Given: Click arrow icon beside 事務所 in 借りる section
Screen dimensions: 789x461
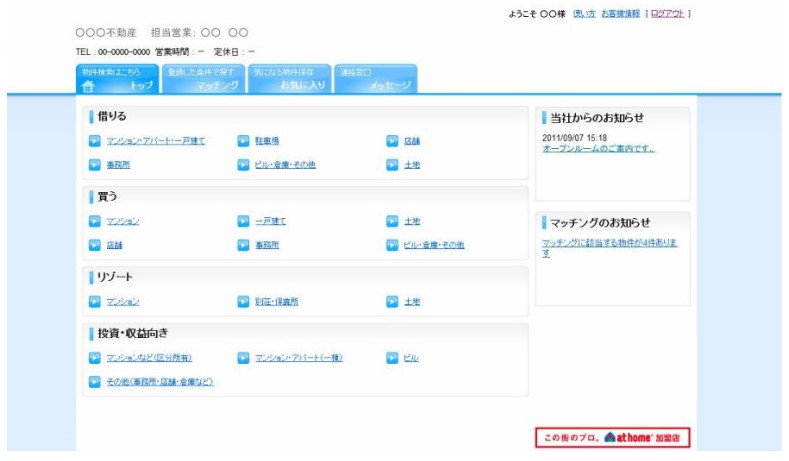Looking at the screenshot, I should coord(95,165).
